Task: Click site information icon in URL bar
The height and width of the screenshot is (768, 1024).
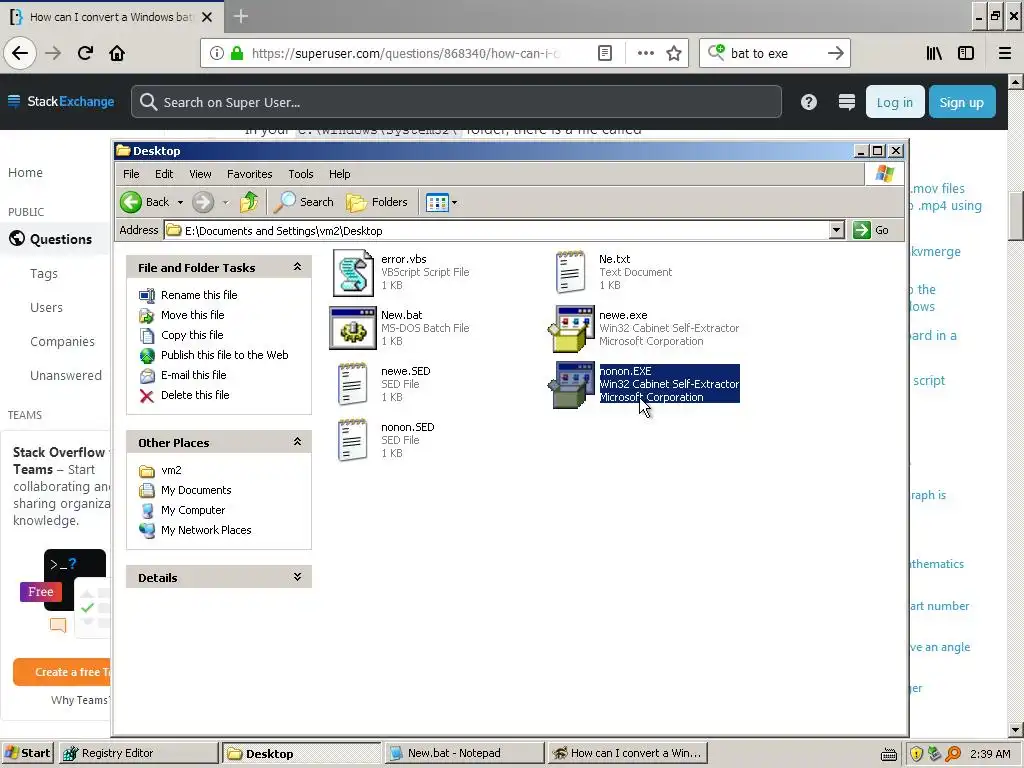Action: [216, 53]
